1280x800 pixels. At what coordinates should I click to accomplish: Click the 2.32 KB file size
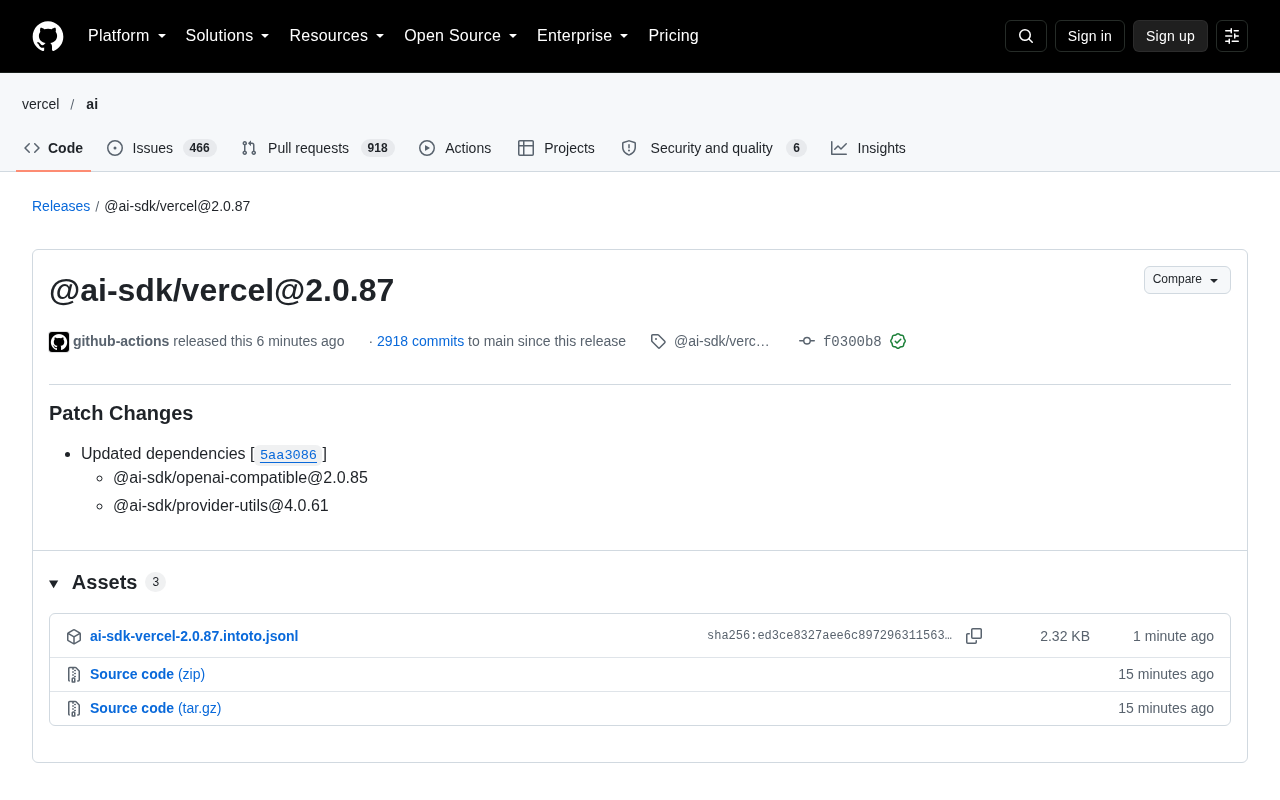coord(1065,636)
